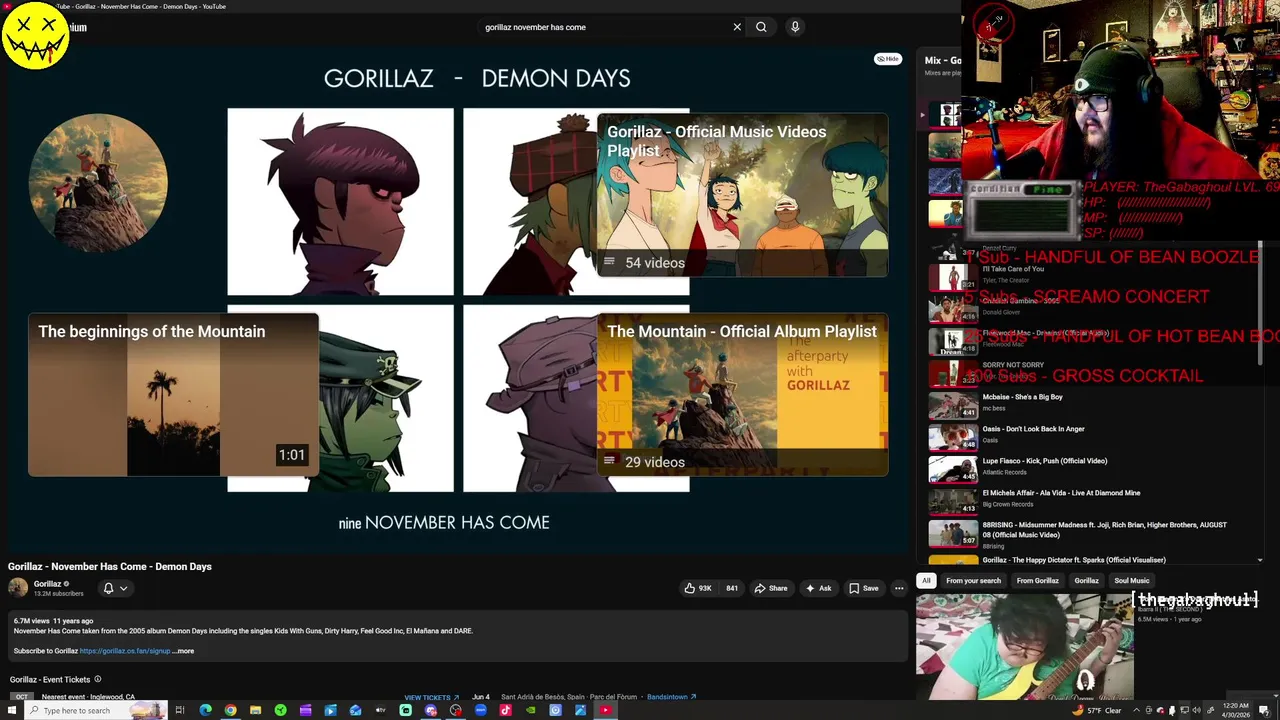Select the From your search chip
1280x720 pixels.
tap(973, 581)
